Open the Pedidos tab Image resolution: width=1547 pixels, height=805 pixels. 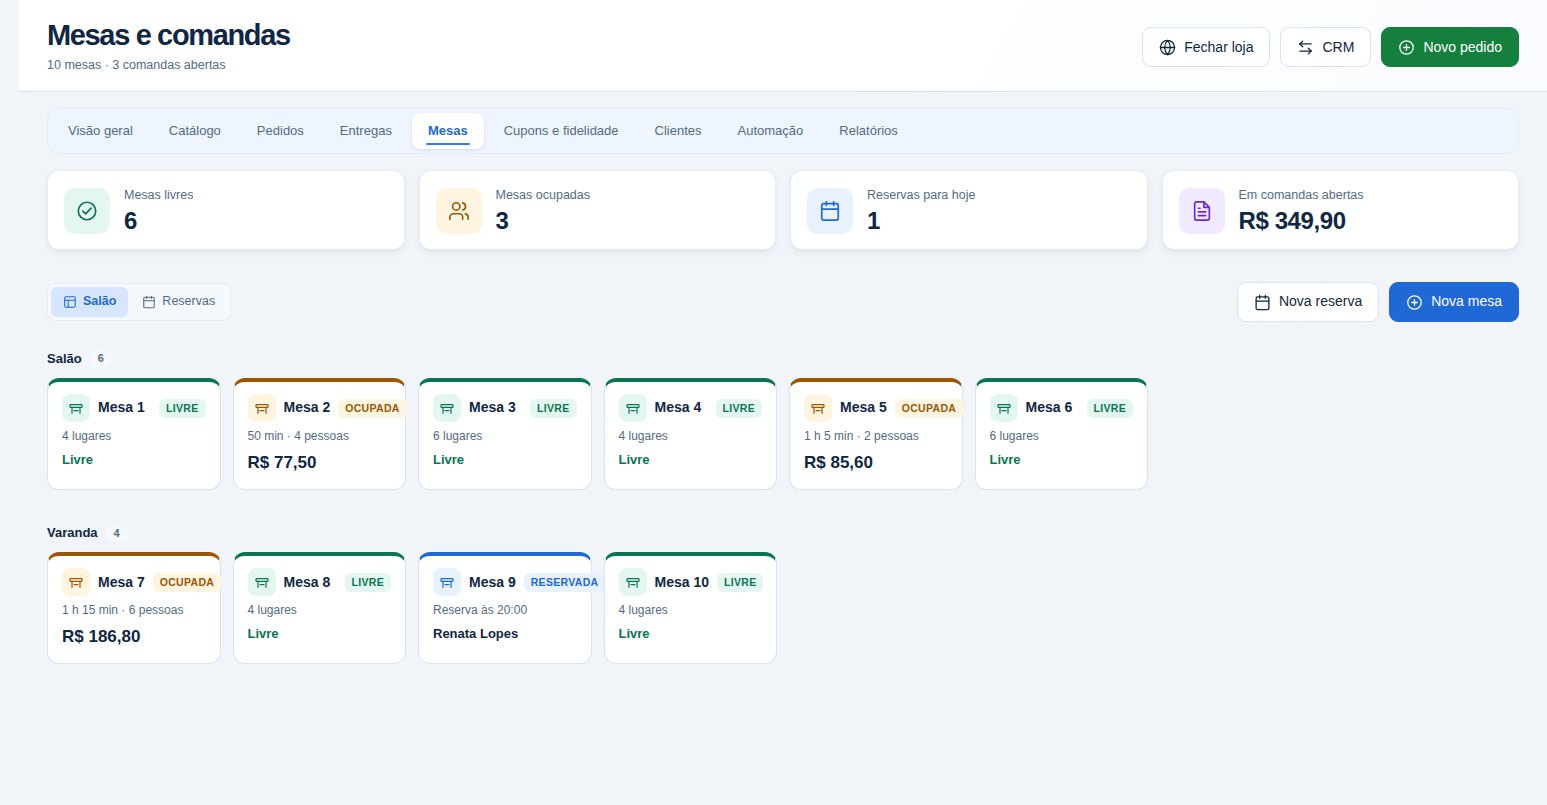(x=280, y=131)
